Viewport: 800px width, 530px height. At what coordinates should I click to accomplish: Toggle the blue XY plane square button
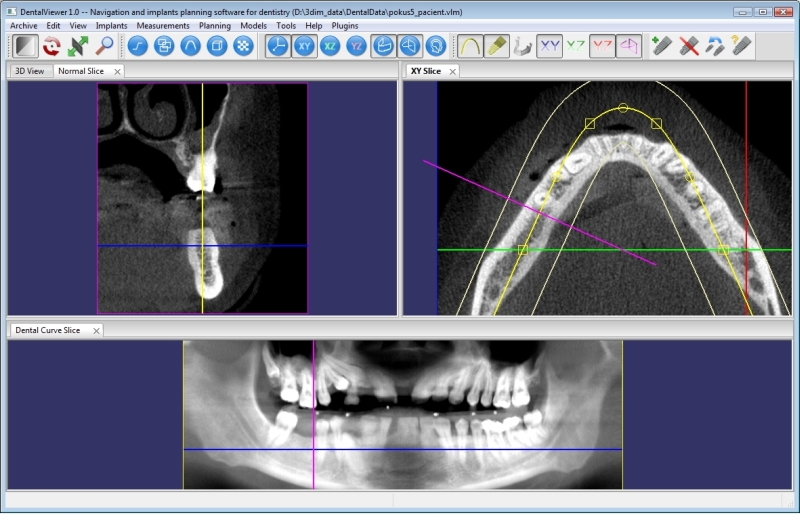pyautogui.click(x=549, y=46)
